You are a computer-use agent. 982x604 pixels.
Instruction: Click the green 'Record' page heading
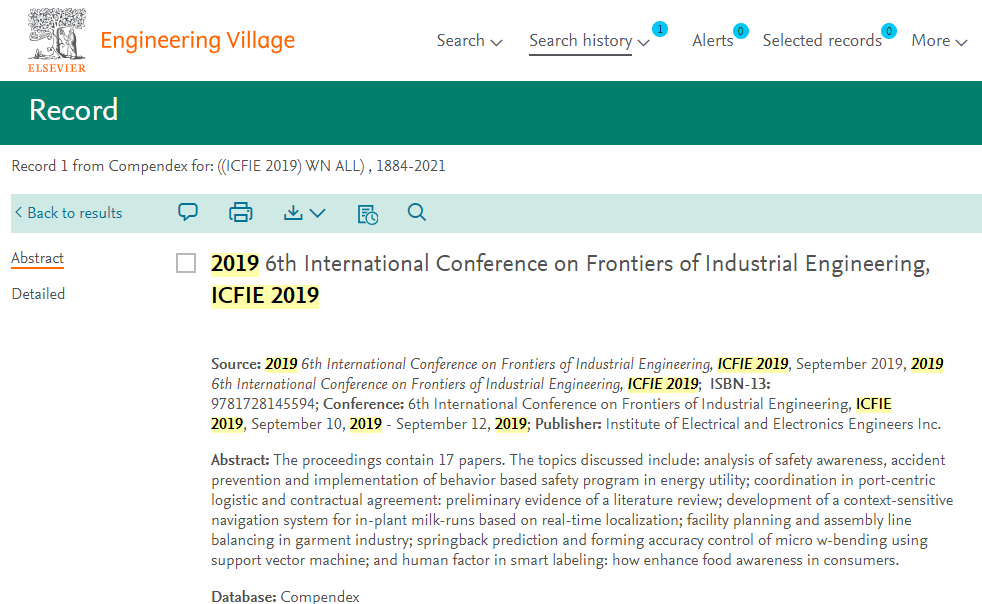tap(73, 110)
